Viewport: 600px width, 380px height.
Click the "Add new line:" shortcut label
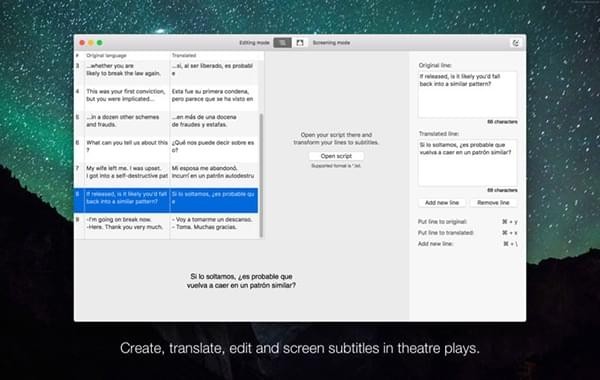click(435, 244)
